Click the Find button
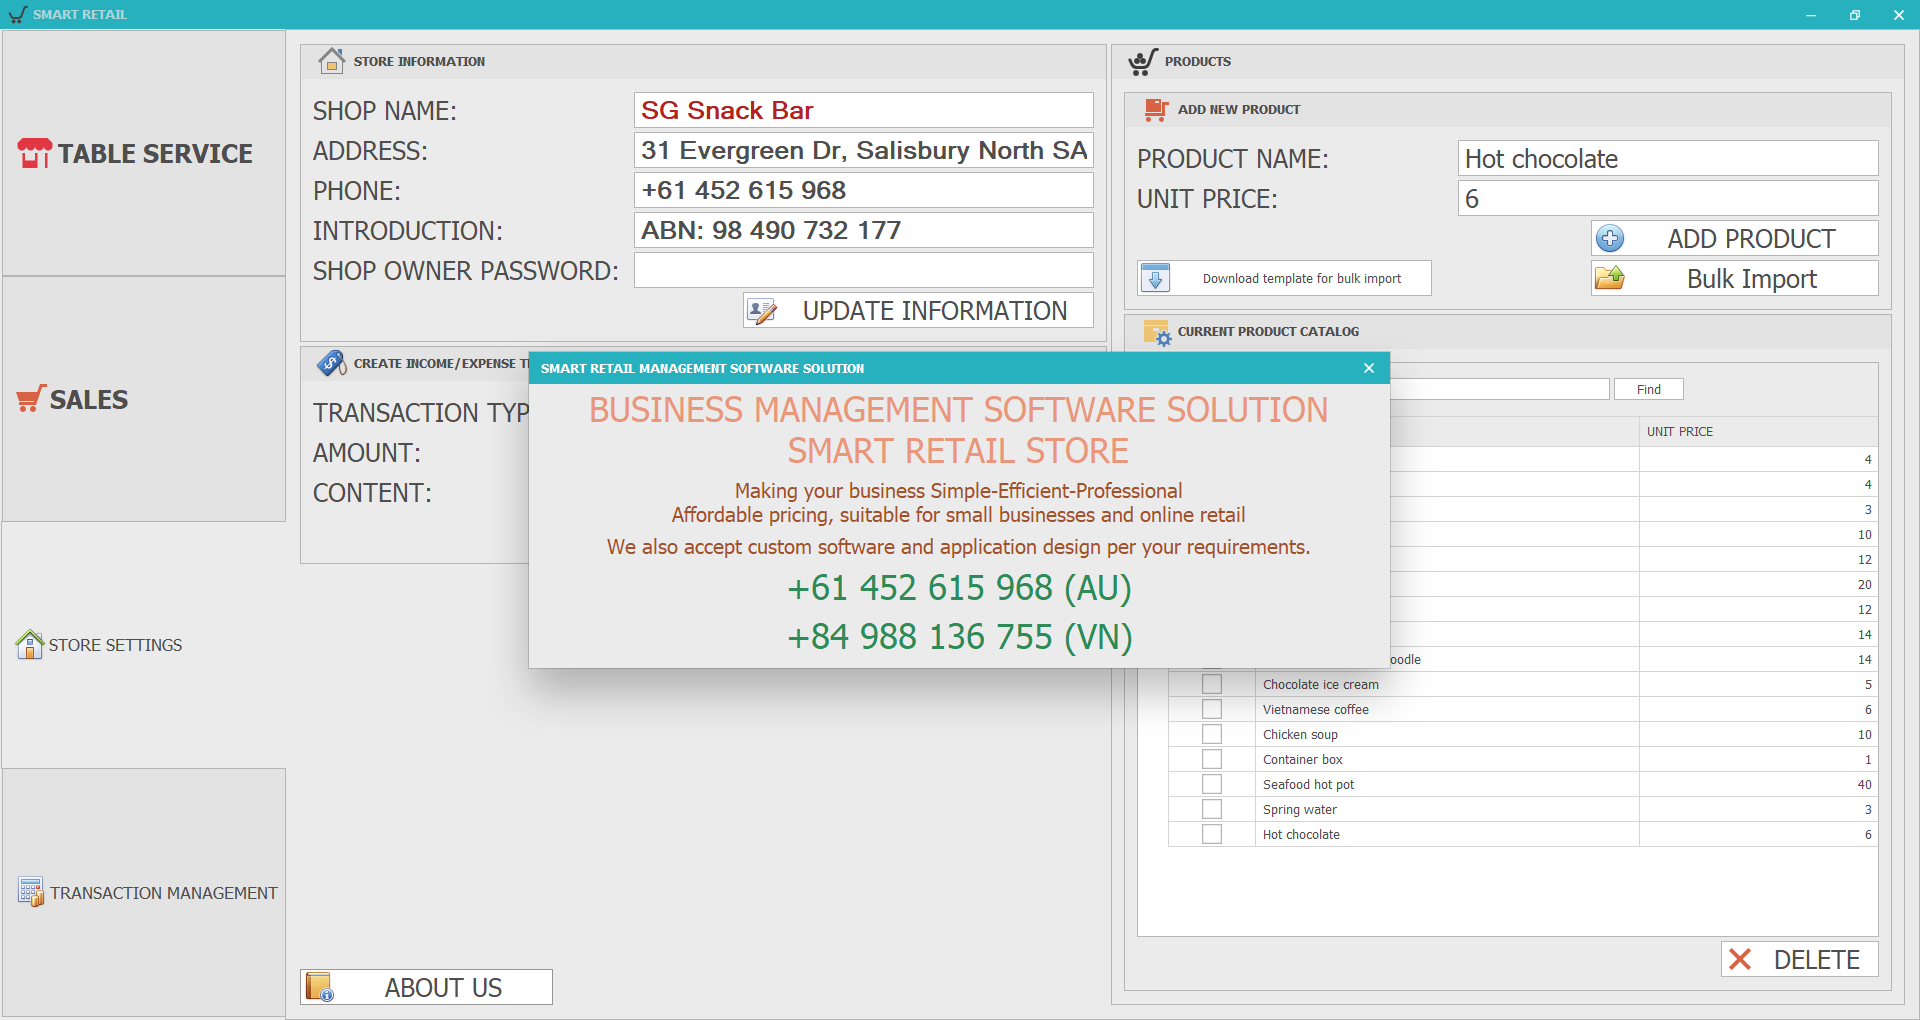 point(1648,390)
